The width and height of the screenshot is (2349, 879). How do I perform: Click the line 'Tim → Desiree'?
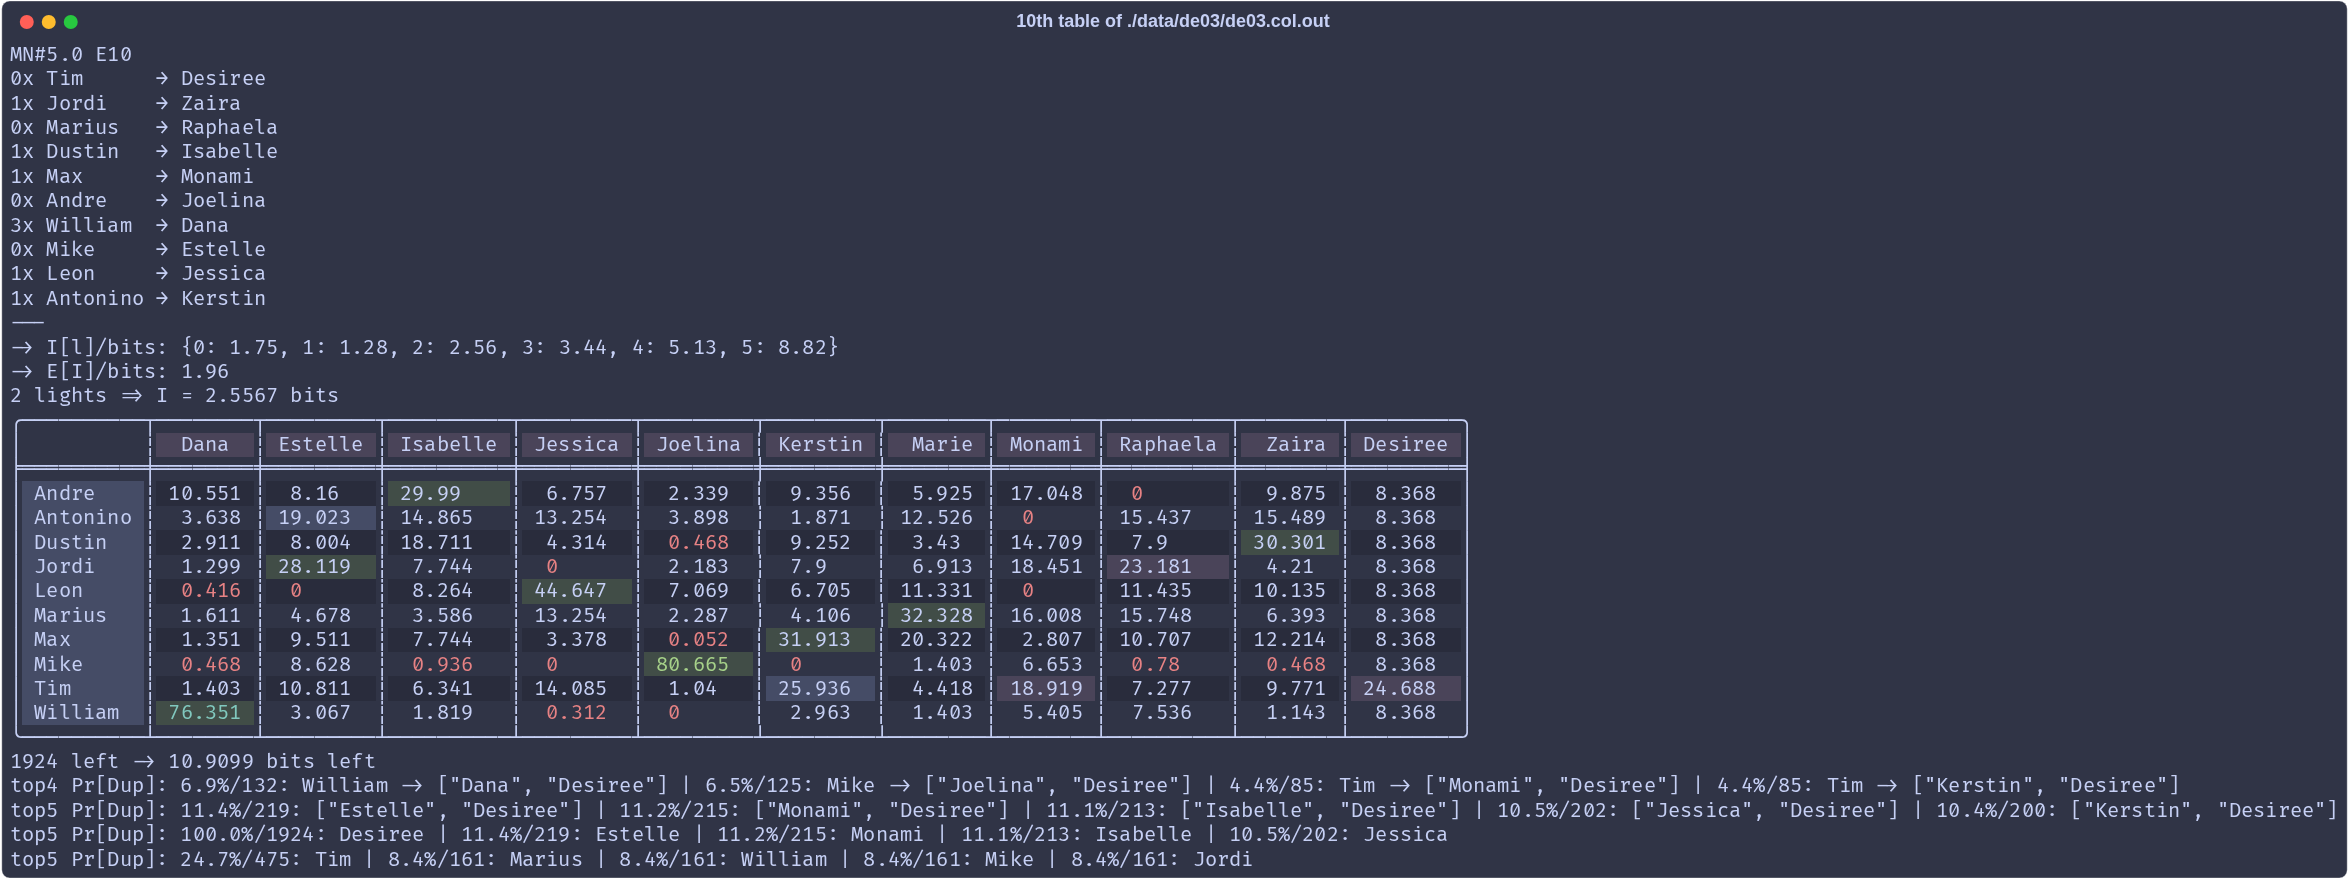click(138, 78)
